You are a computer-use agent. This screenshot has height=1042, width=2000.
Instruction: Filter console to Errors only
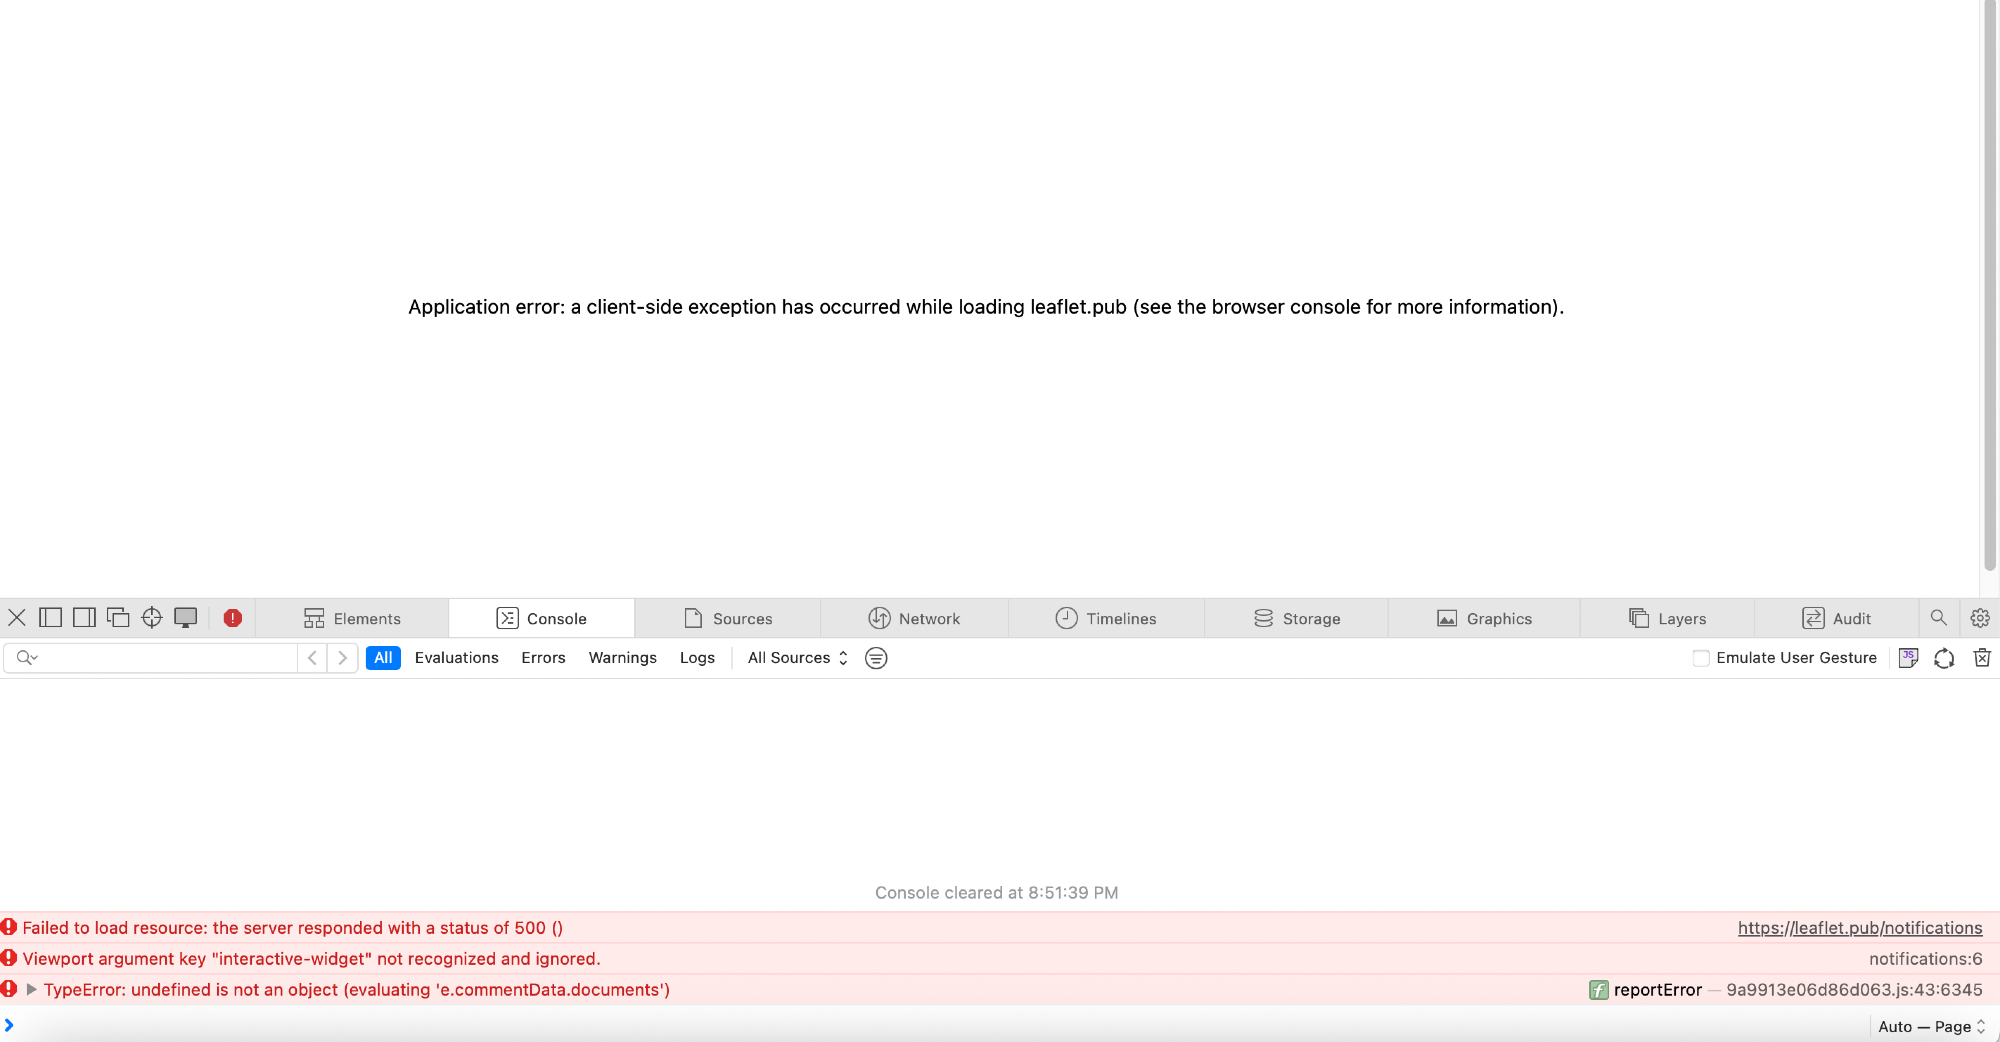[543, 658]
